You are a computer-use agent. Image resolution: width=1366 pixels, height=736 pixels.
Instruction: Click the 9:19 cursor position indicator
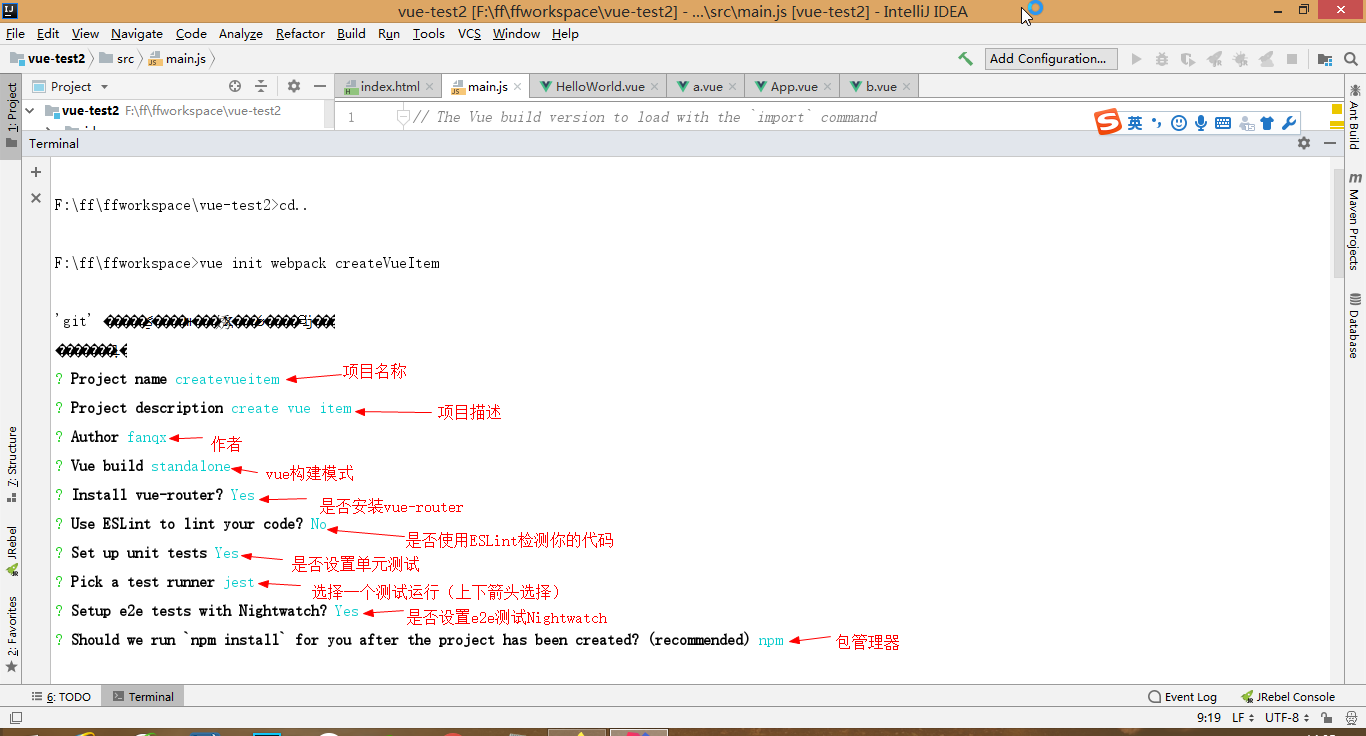[x=1209, y=718]
